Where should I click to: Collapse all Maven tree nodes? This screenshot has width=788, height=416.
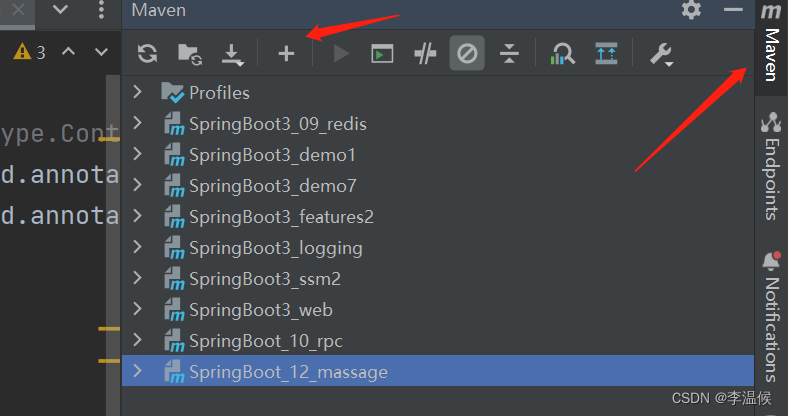pos(509,53)
